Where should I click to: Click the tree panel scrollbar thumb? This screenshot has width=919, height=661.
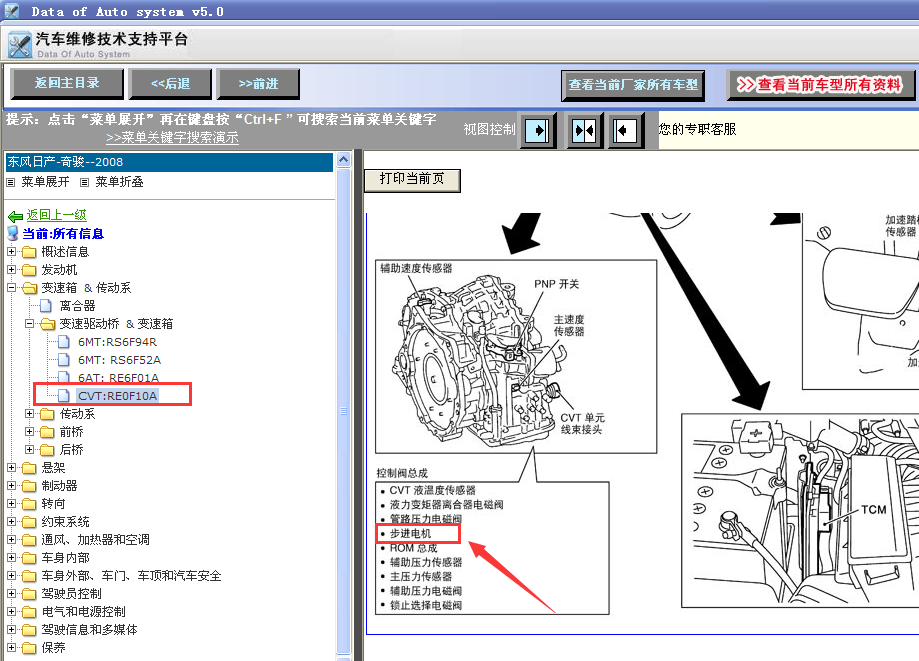tap(344, 410)
